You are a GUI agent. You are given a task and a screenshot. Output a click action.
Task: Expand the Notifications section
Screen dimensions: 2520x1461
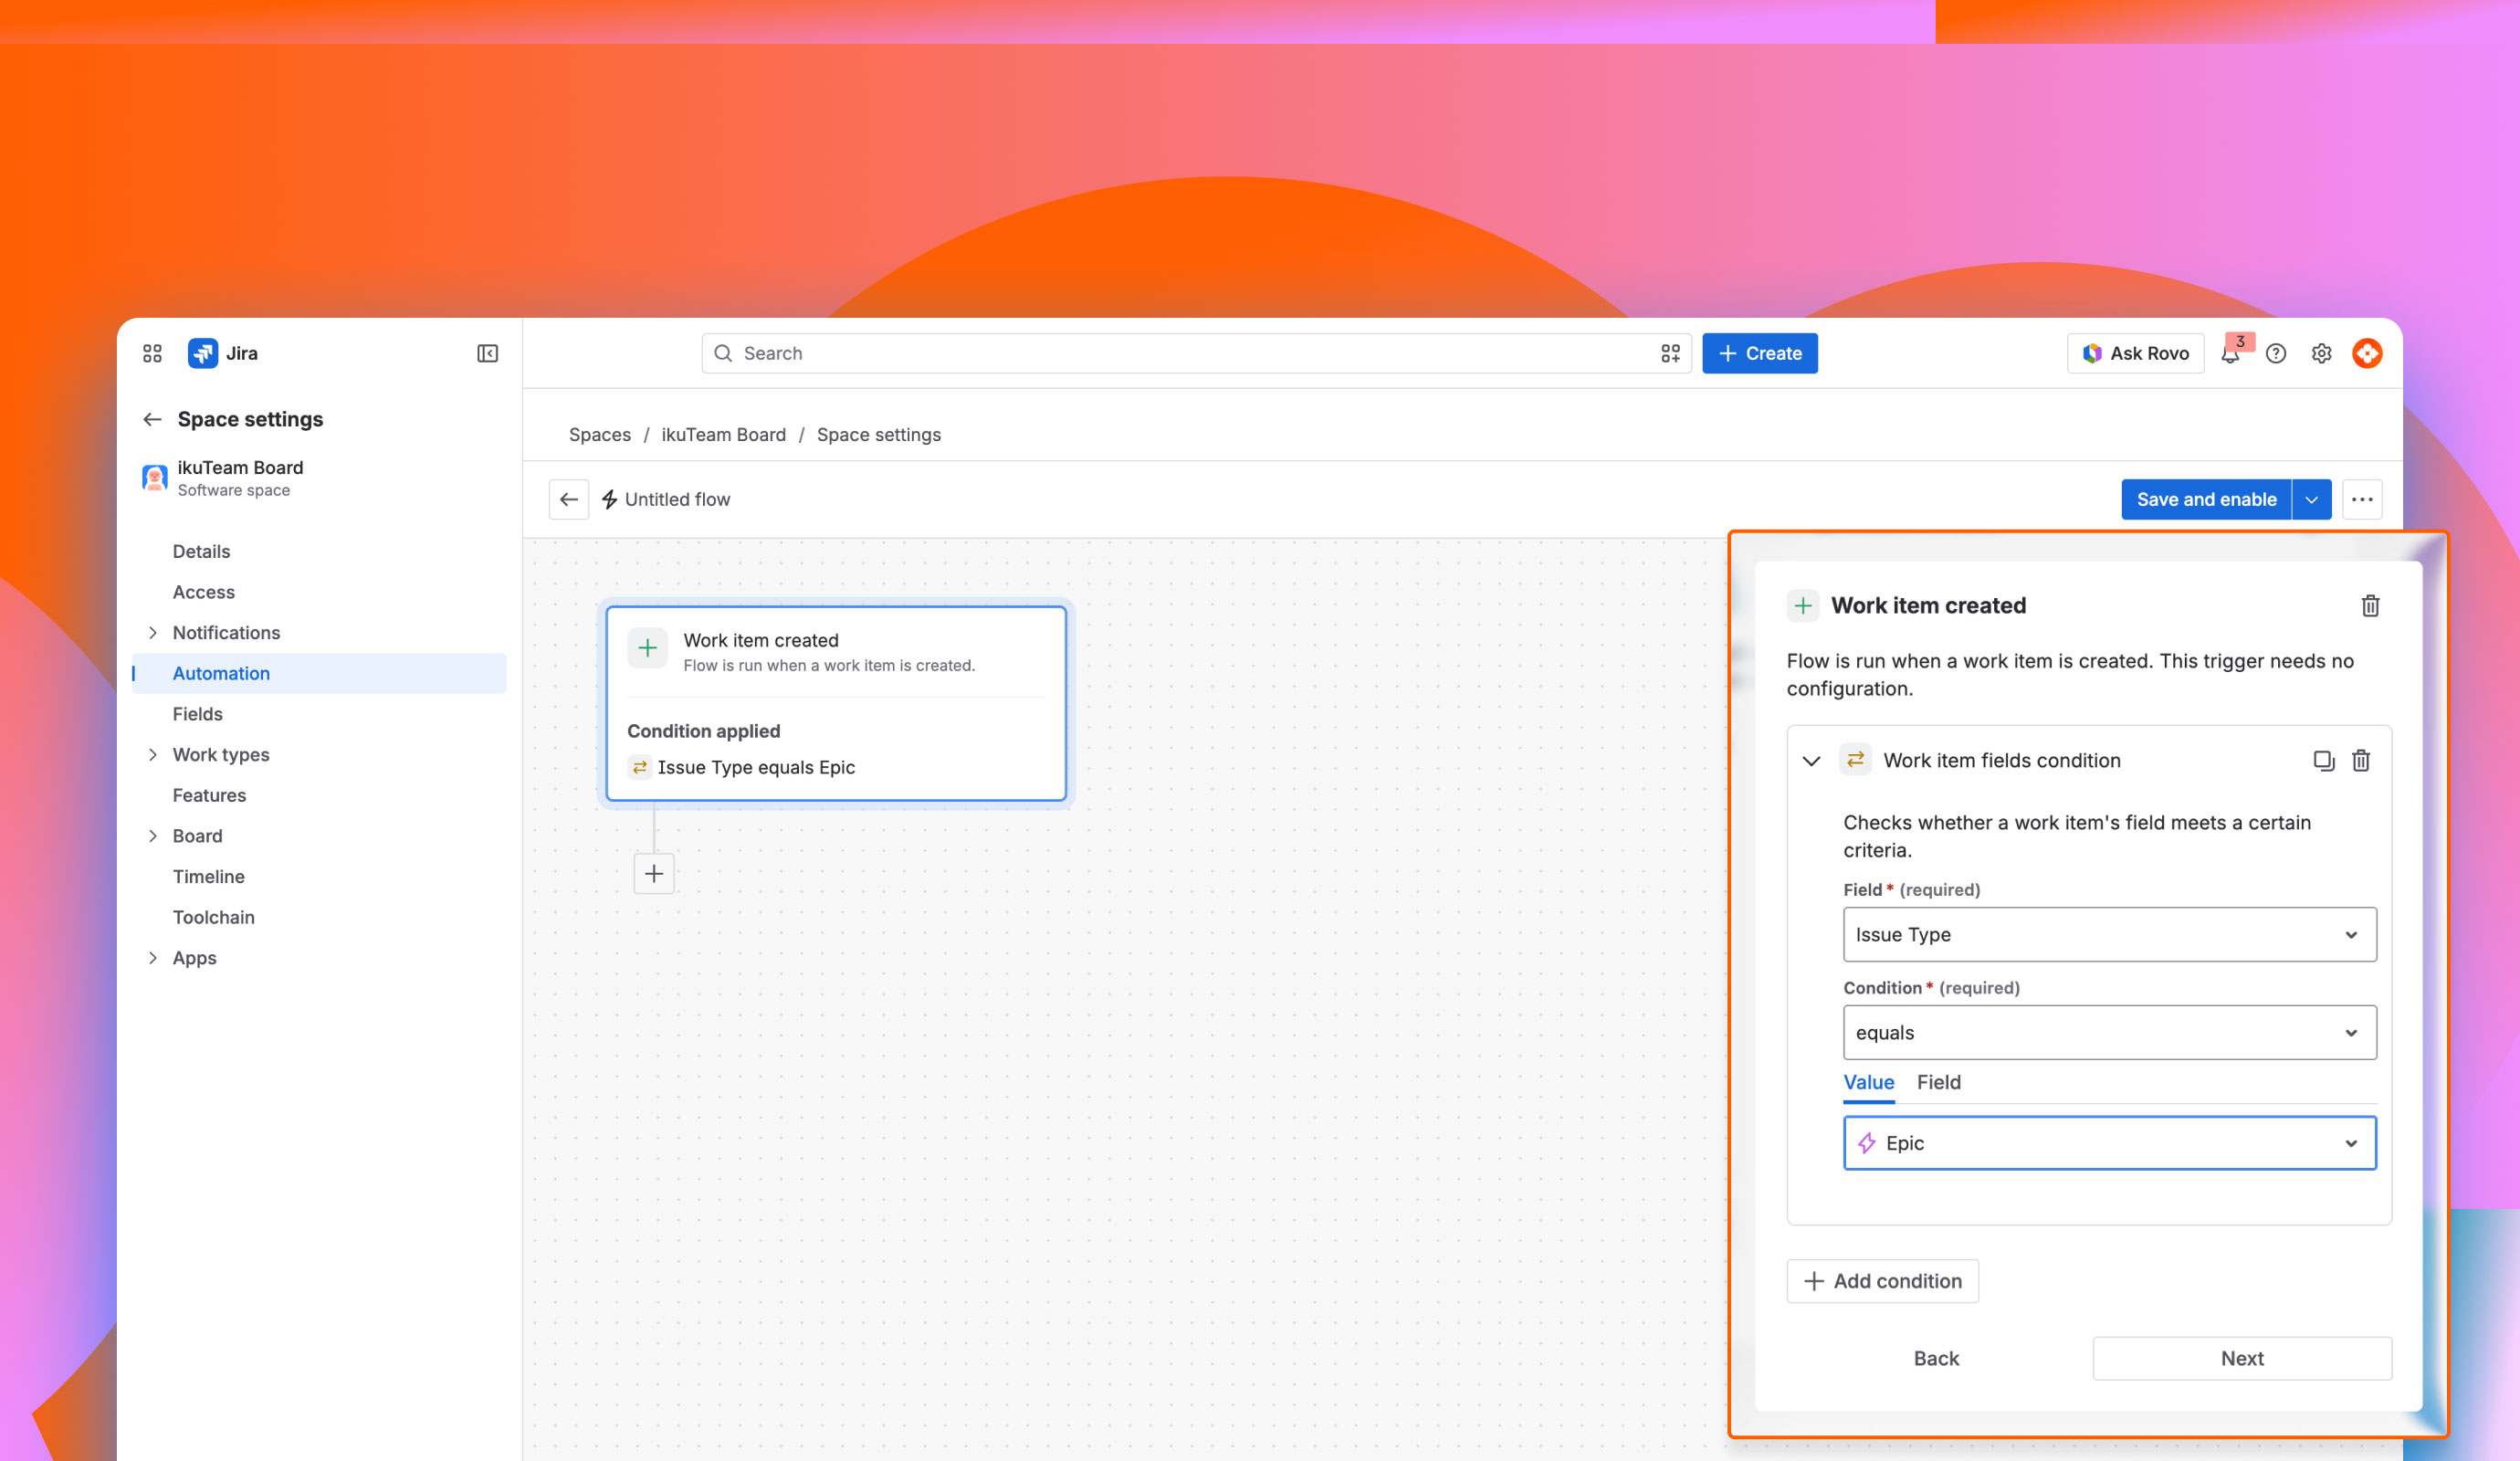pyautogui.click(x=152, y=632)
